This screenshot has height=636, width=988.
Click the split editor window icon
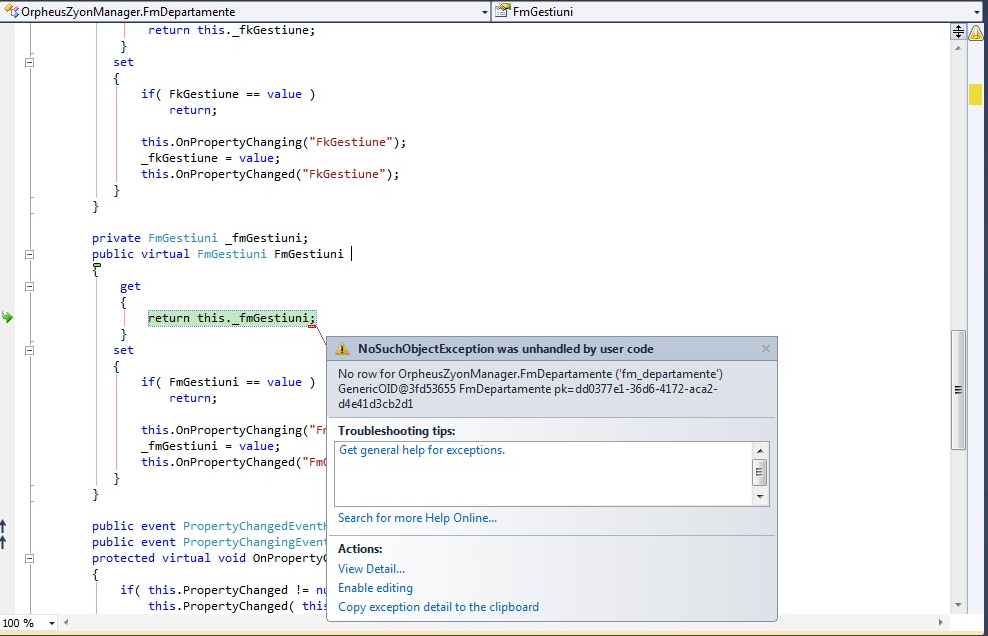(x=958, y=32)
